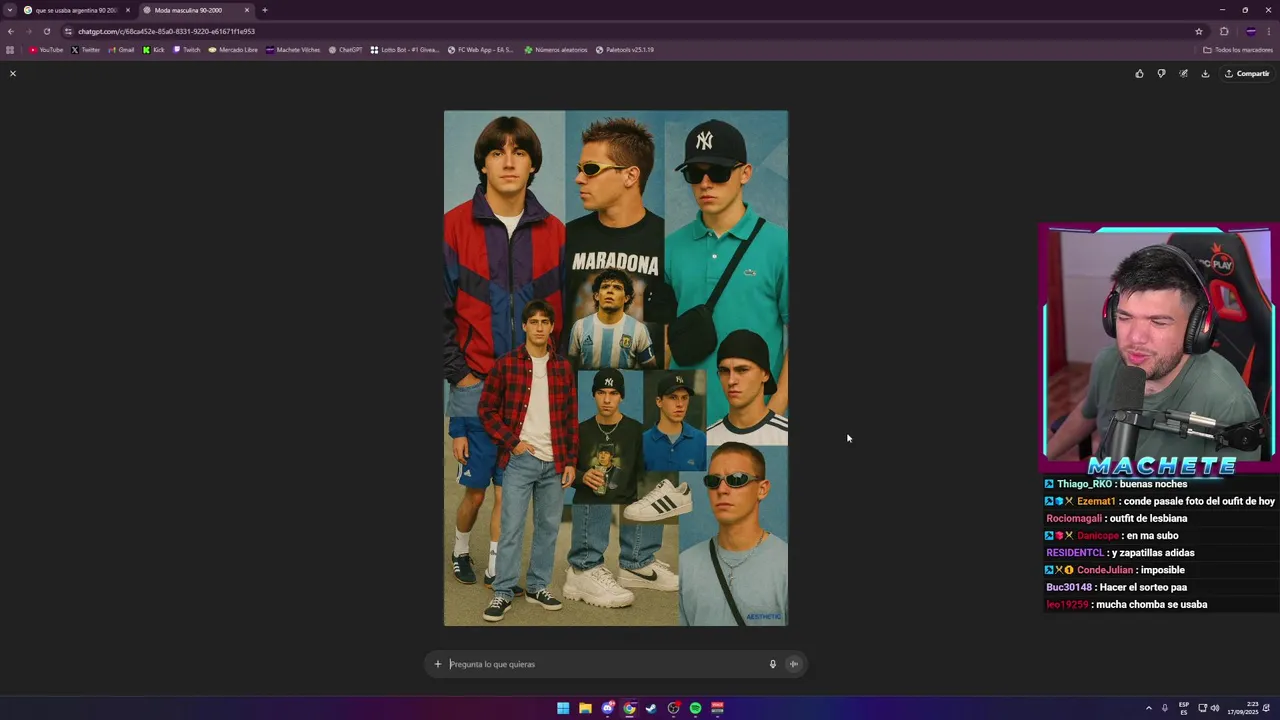Open a new browser tab
This screenshot has height=720, width=1280.
[265, 10]
